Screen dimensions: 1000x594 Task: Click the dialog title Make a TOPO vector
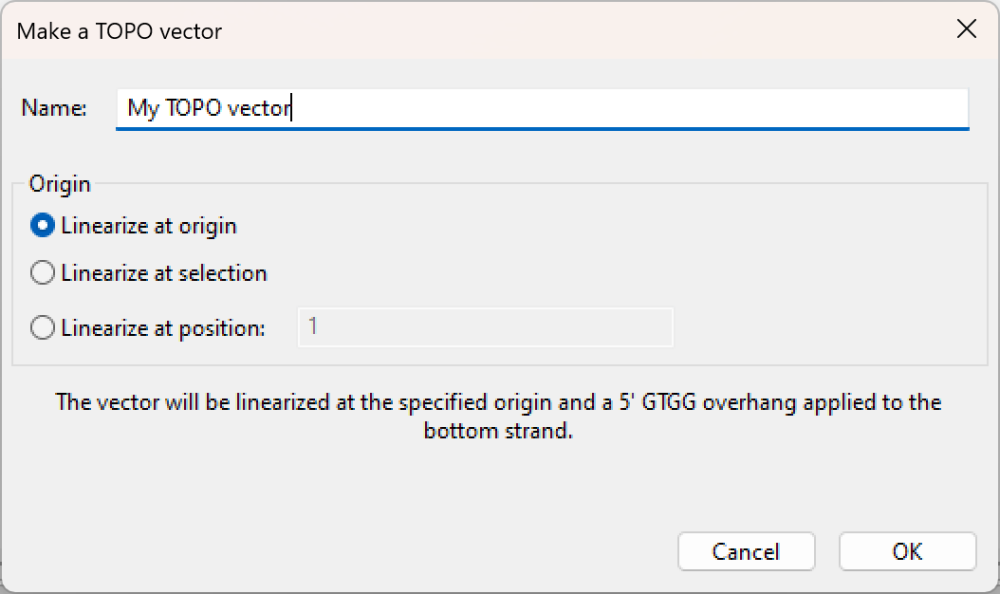click(x=118, y=31)
